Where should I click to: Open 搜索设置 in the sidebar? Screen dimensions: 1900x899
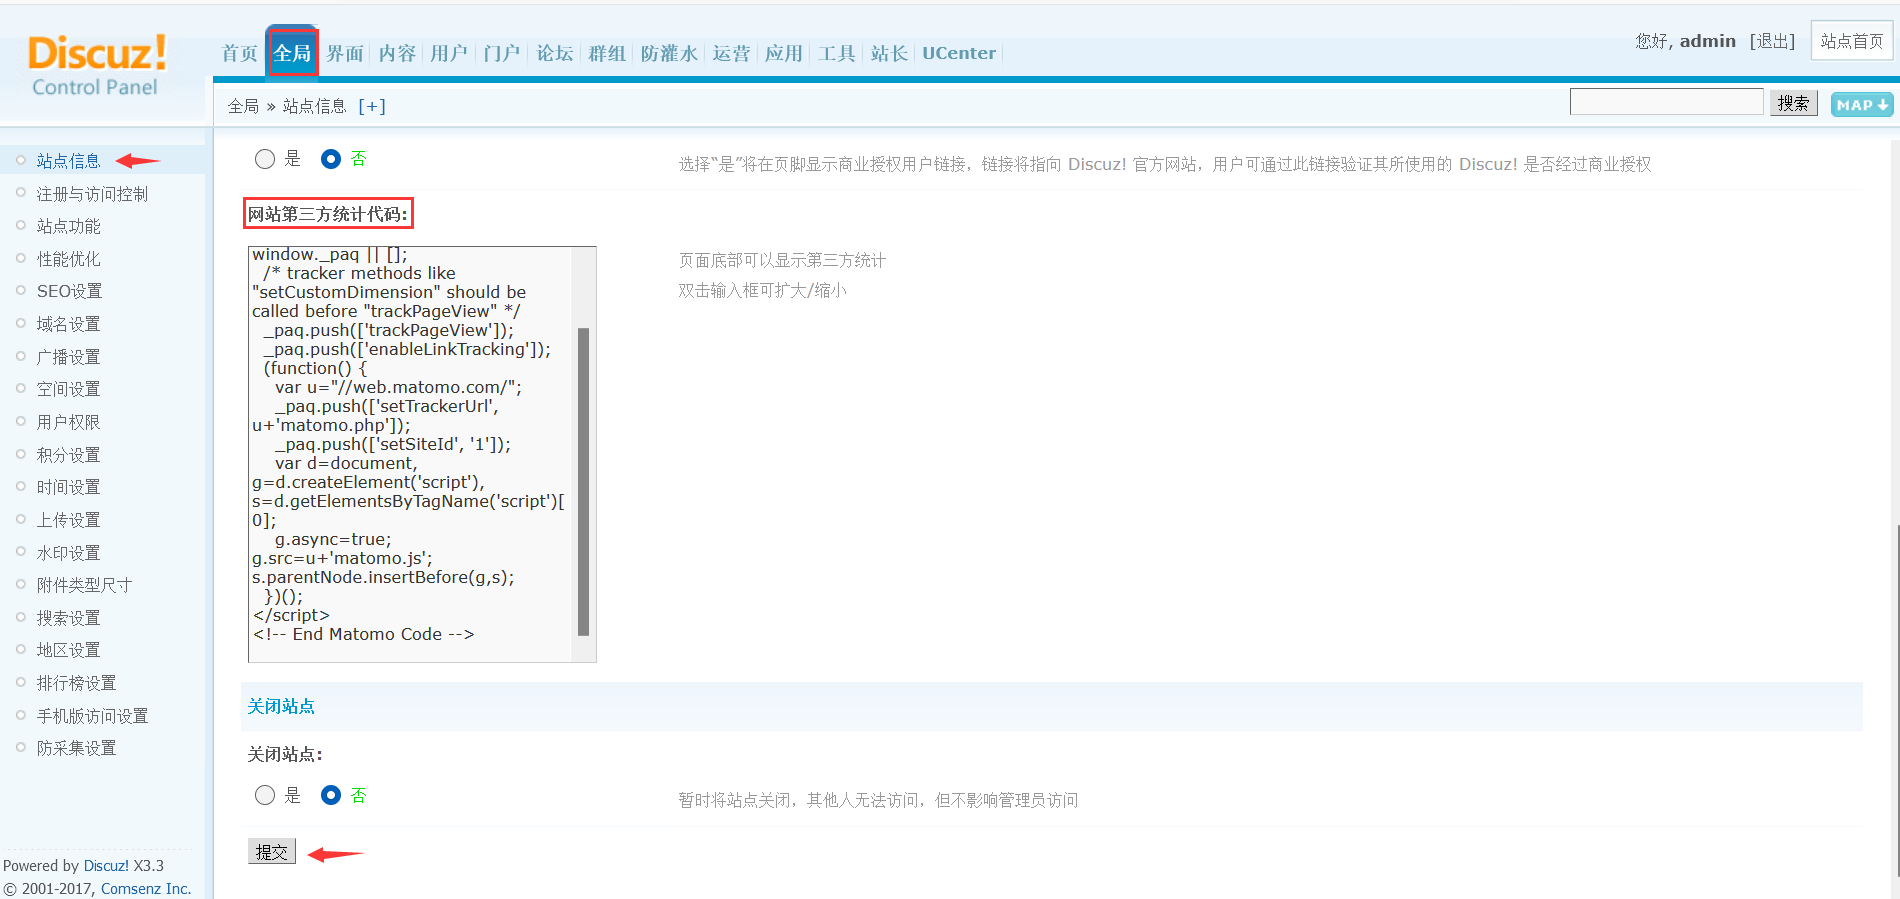point(69,618)
